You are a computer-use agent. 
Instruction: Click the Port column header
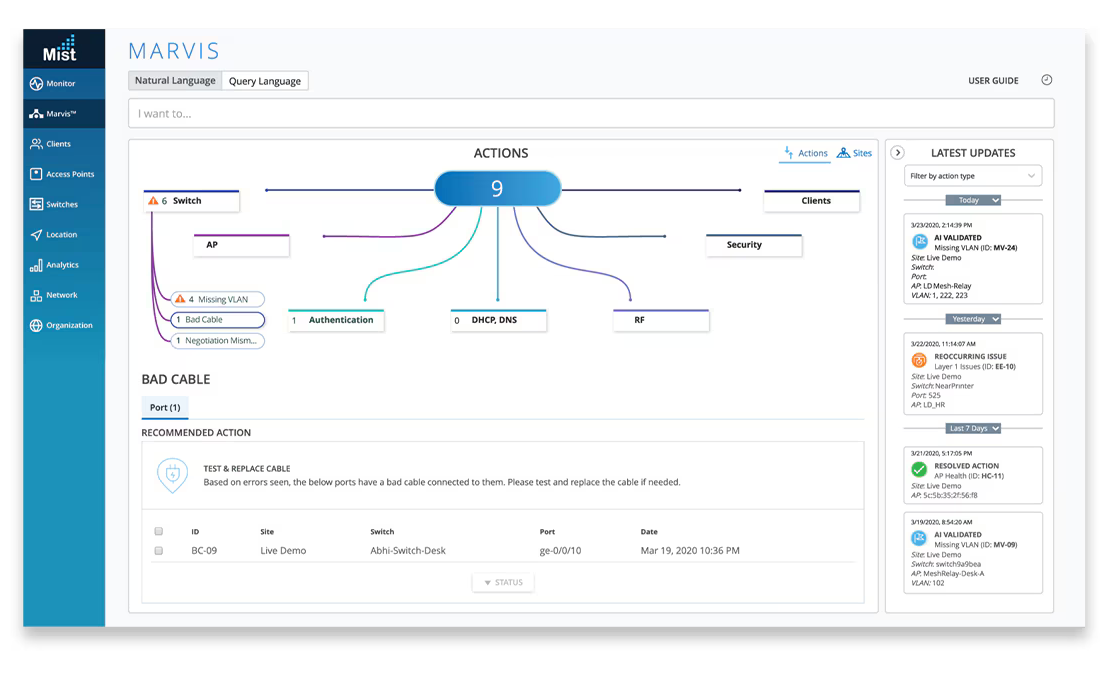[547, 531]
